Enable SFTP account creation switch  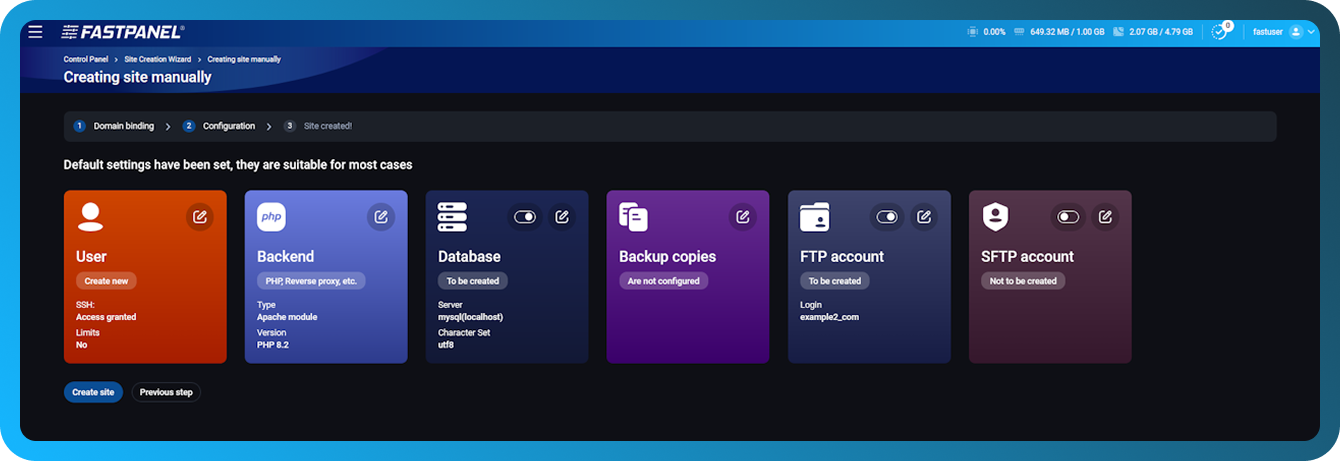[1068, 217]
